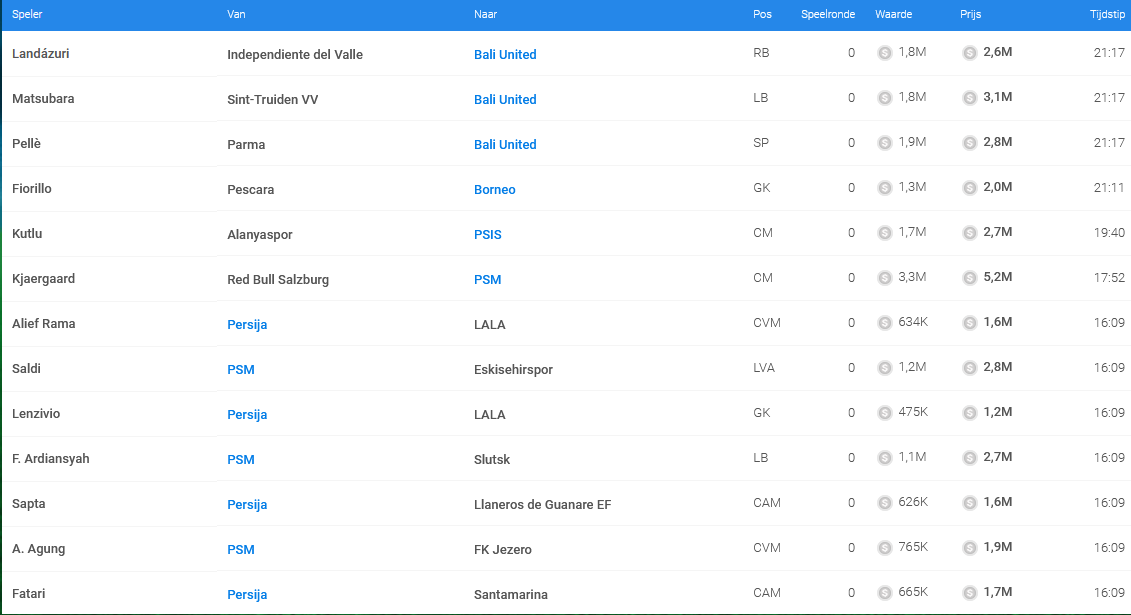Click the coin icon beside Fiorillo's 1,3M value
The width and height of the screenshot is (1131, 615).
coord(884,187)
